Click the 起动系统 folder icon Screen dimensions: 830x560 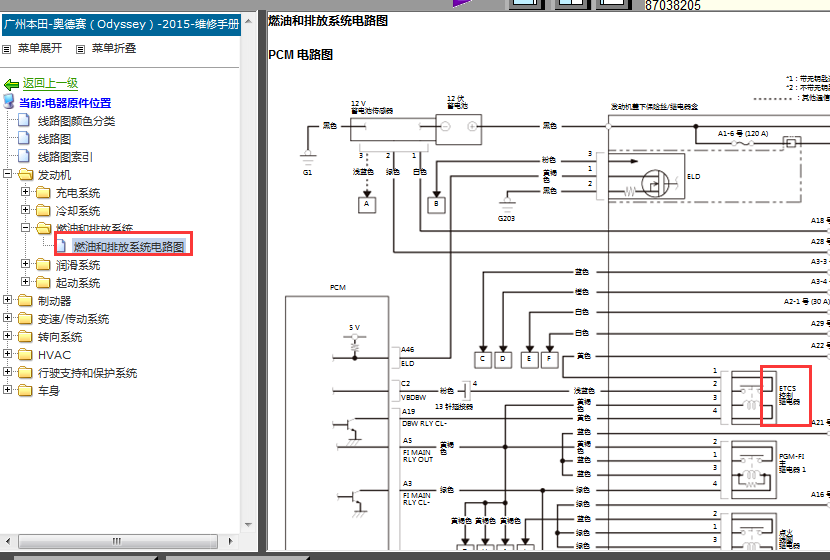[x=43, y=283]
